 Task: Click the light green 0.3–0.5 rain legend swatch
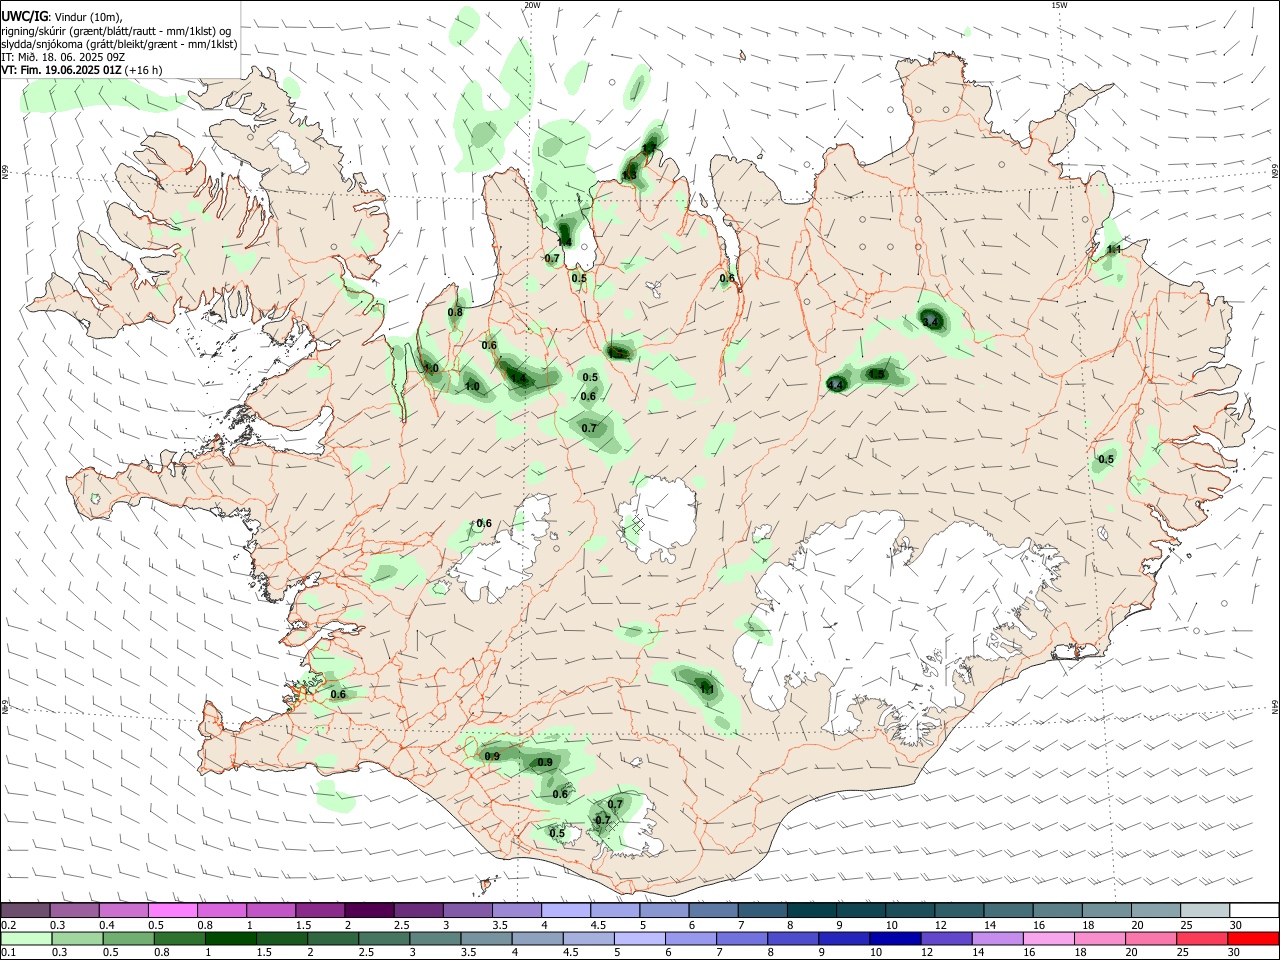[78, 939]
